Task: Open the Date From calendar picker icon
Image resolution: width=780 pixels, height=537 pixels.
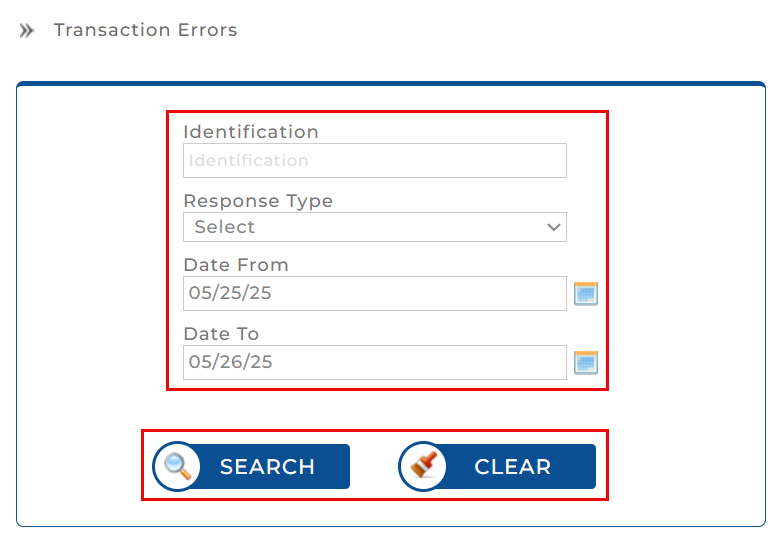Action: (585, 293)
